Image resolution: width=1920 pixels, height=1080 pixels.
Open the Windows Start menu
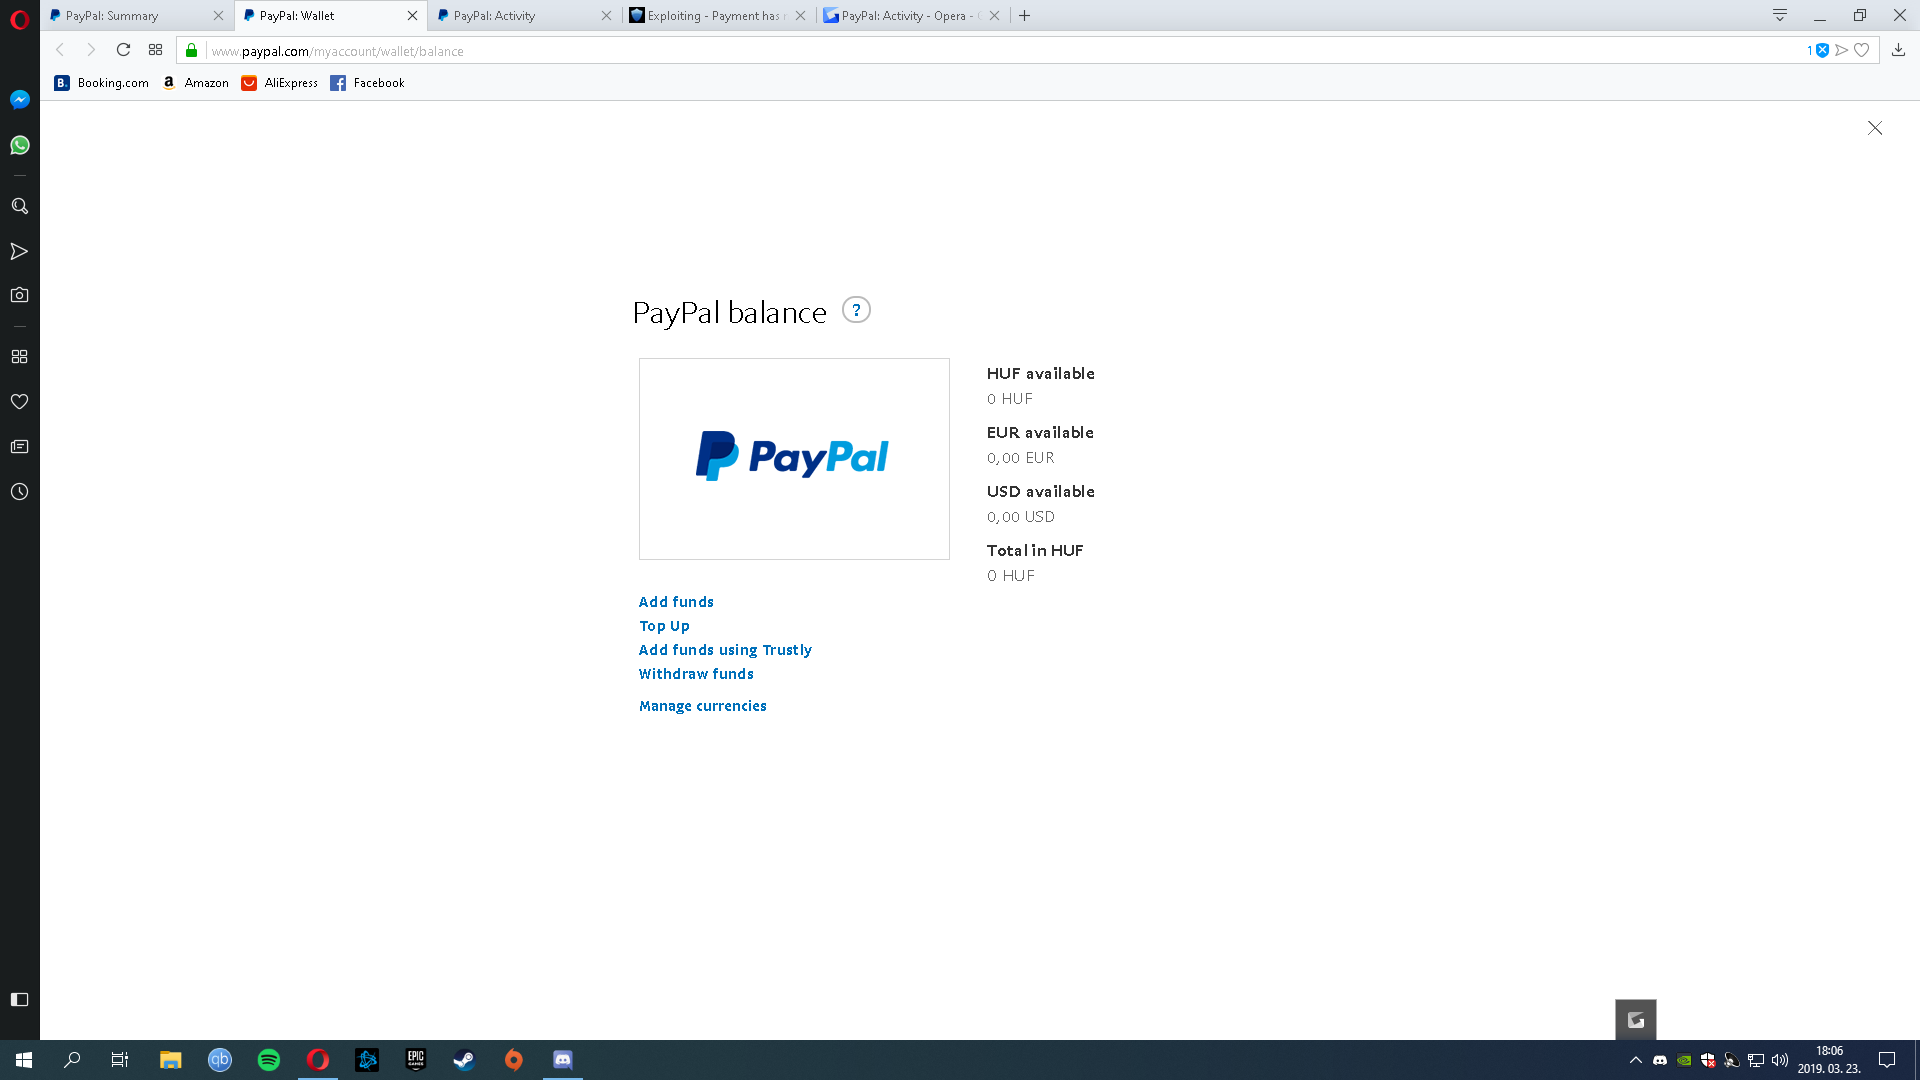[x=24, y=1060]
